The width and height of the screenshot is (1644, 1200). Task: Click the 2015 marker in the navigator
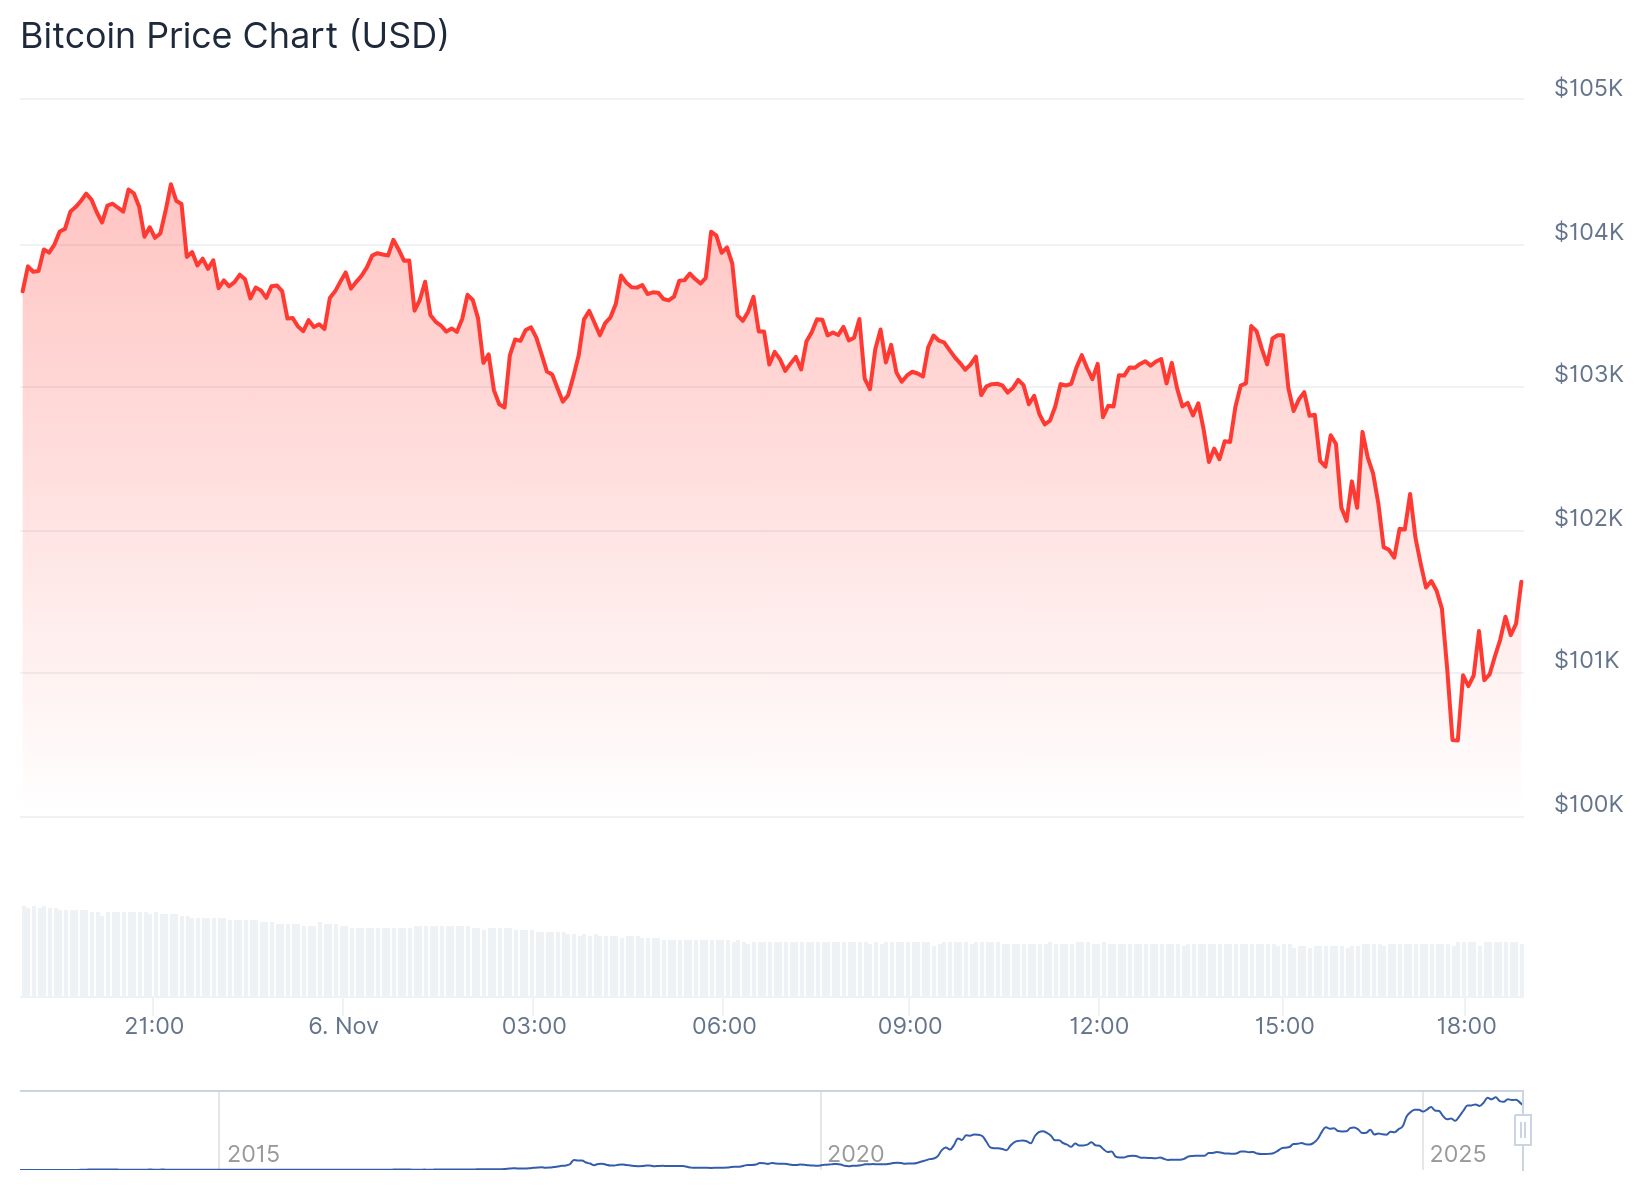[x=253, y=1154]
